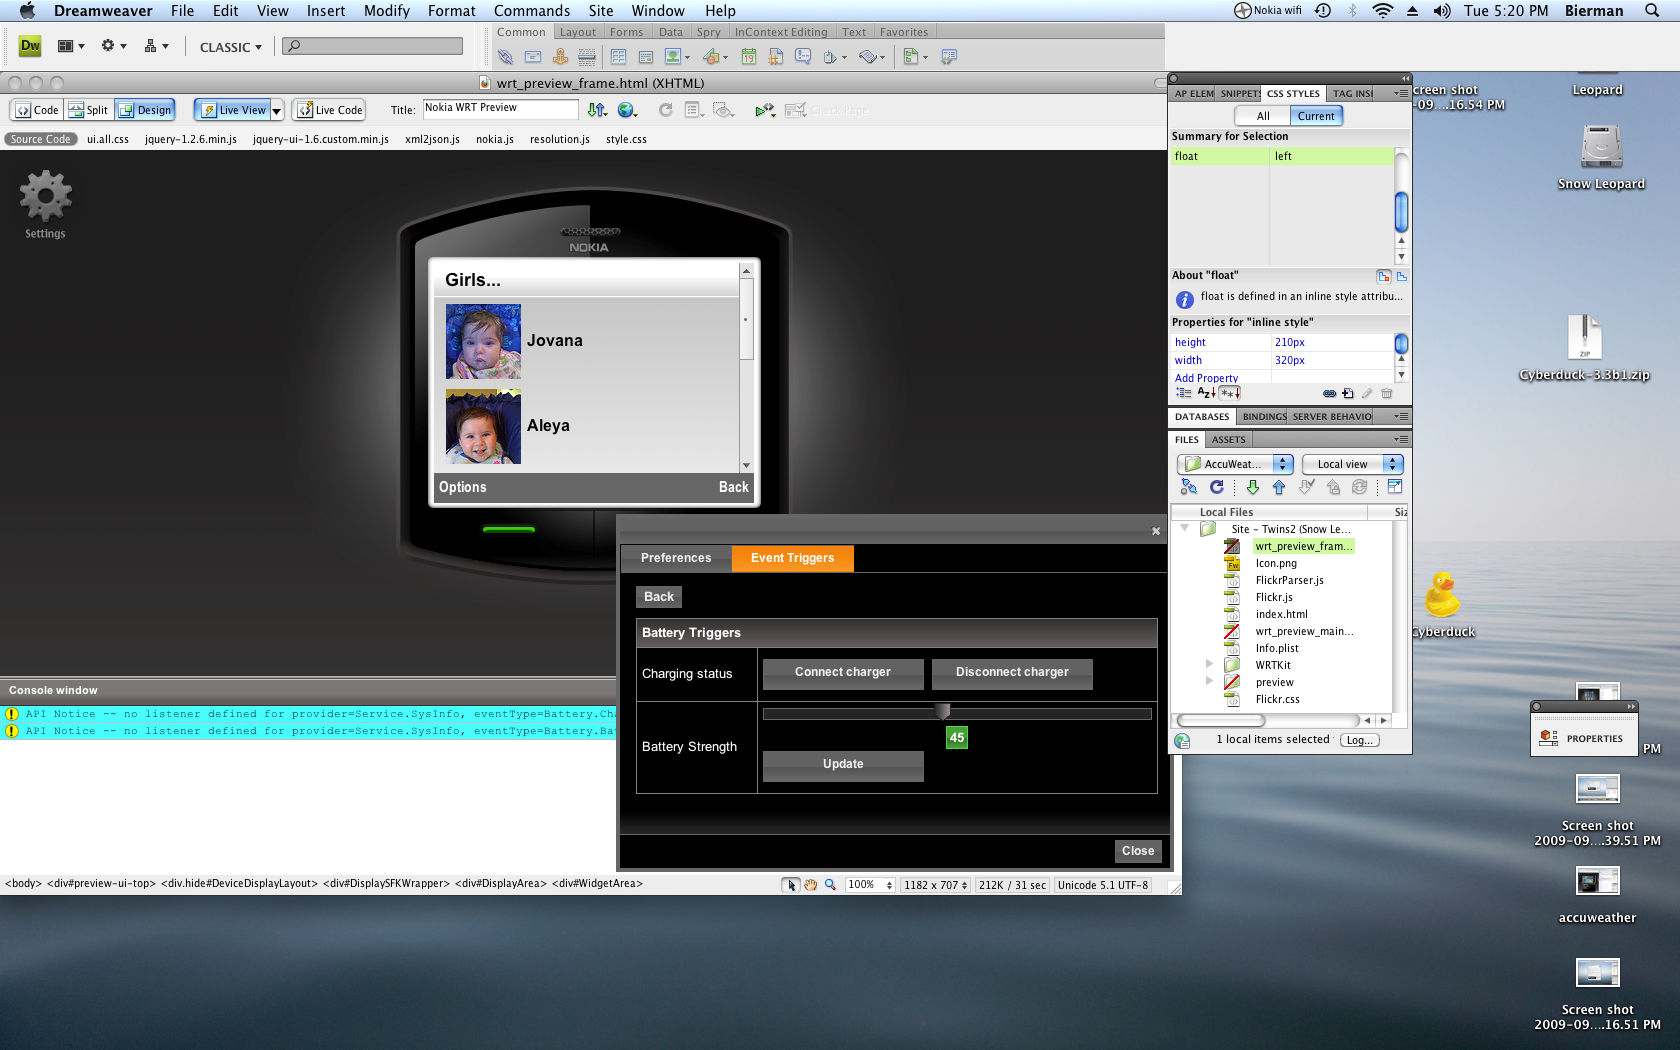Insert a Table from the Common toolbar

[x=618, y=57]
